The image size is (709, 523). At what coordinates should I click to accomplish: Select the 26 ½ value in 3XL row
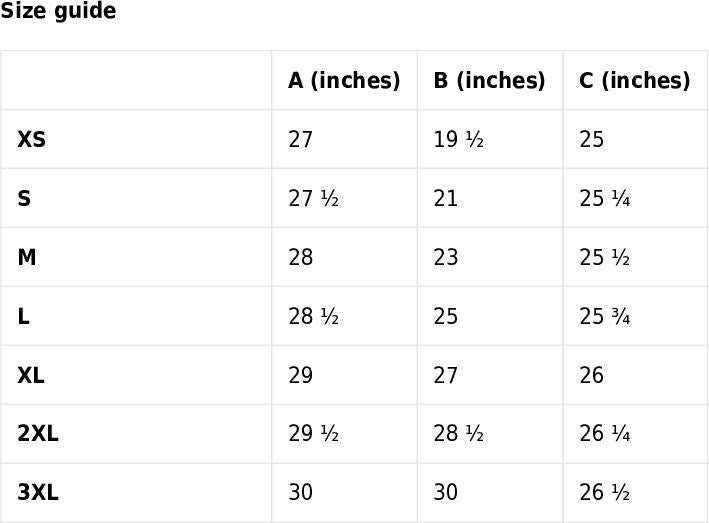(605, 492)
